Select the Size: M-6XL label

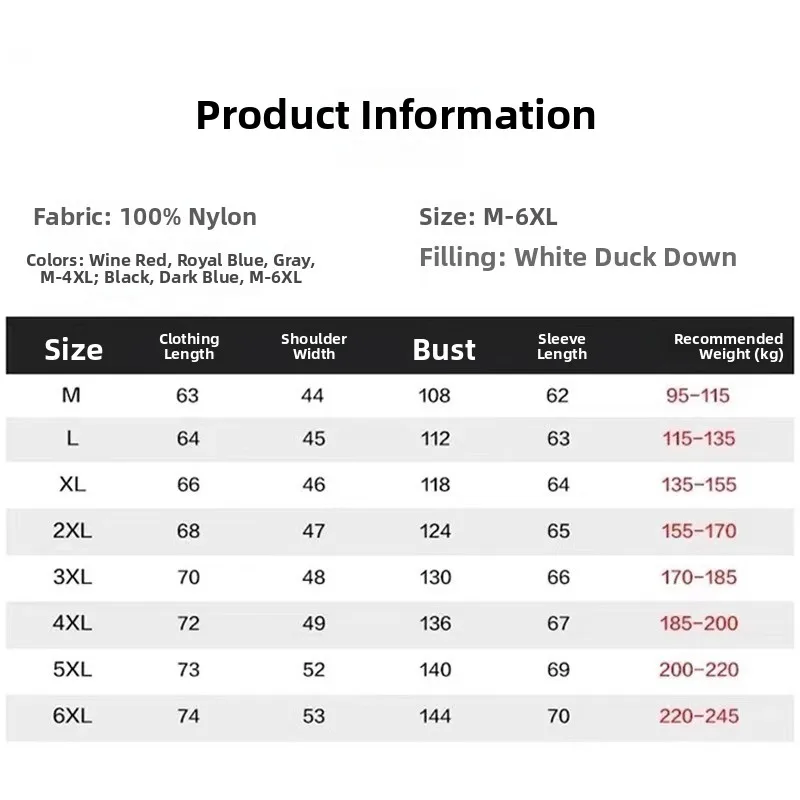click(x=488, y=217)
